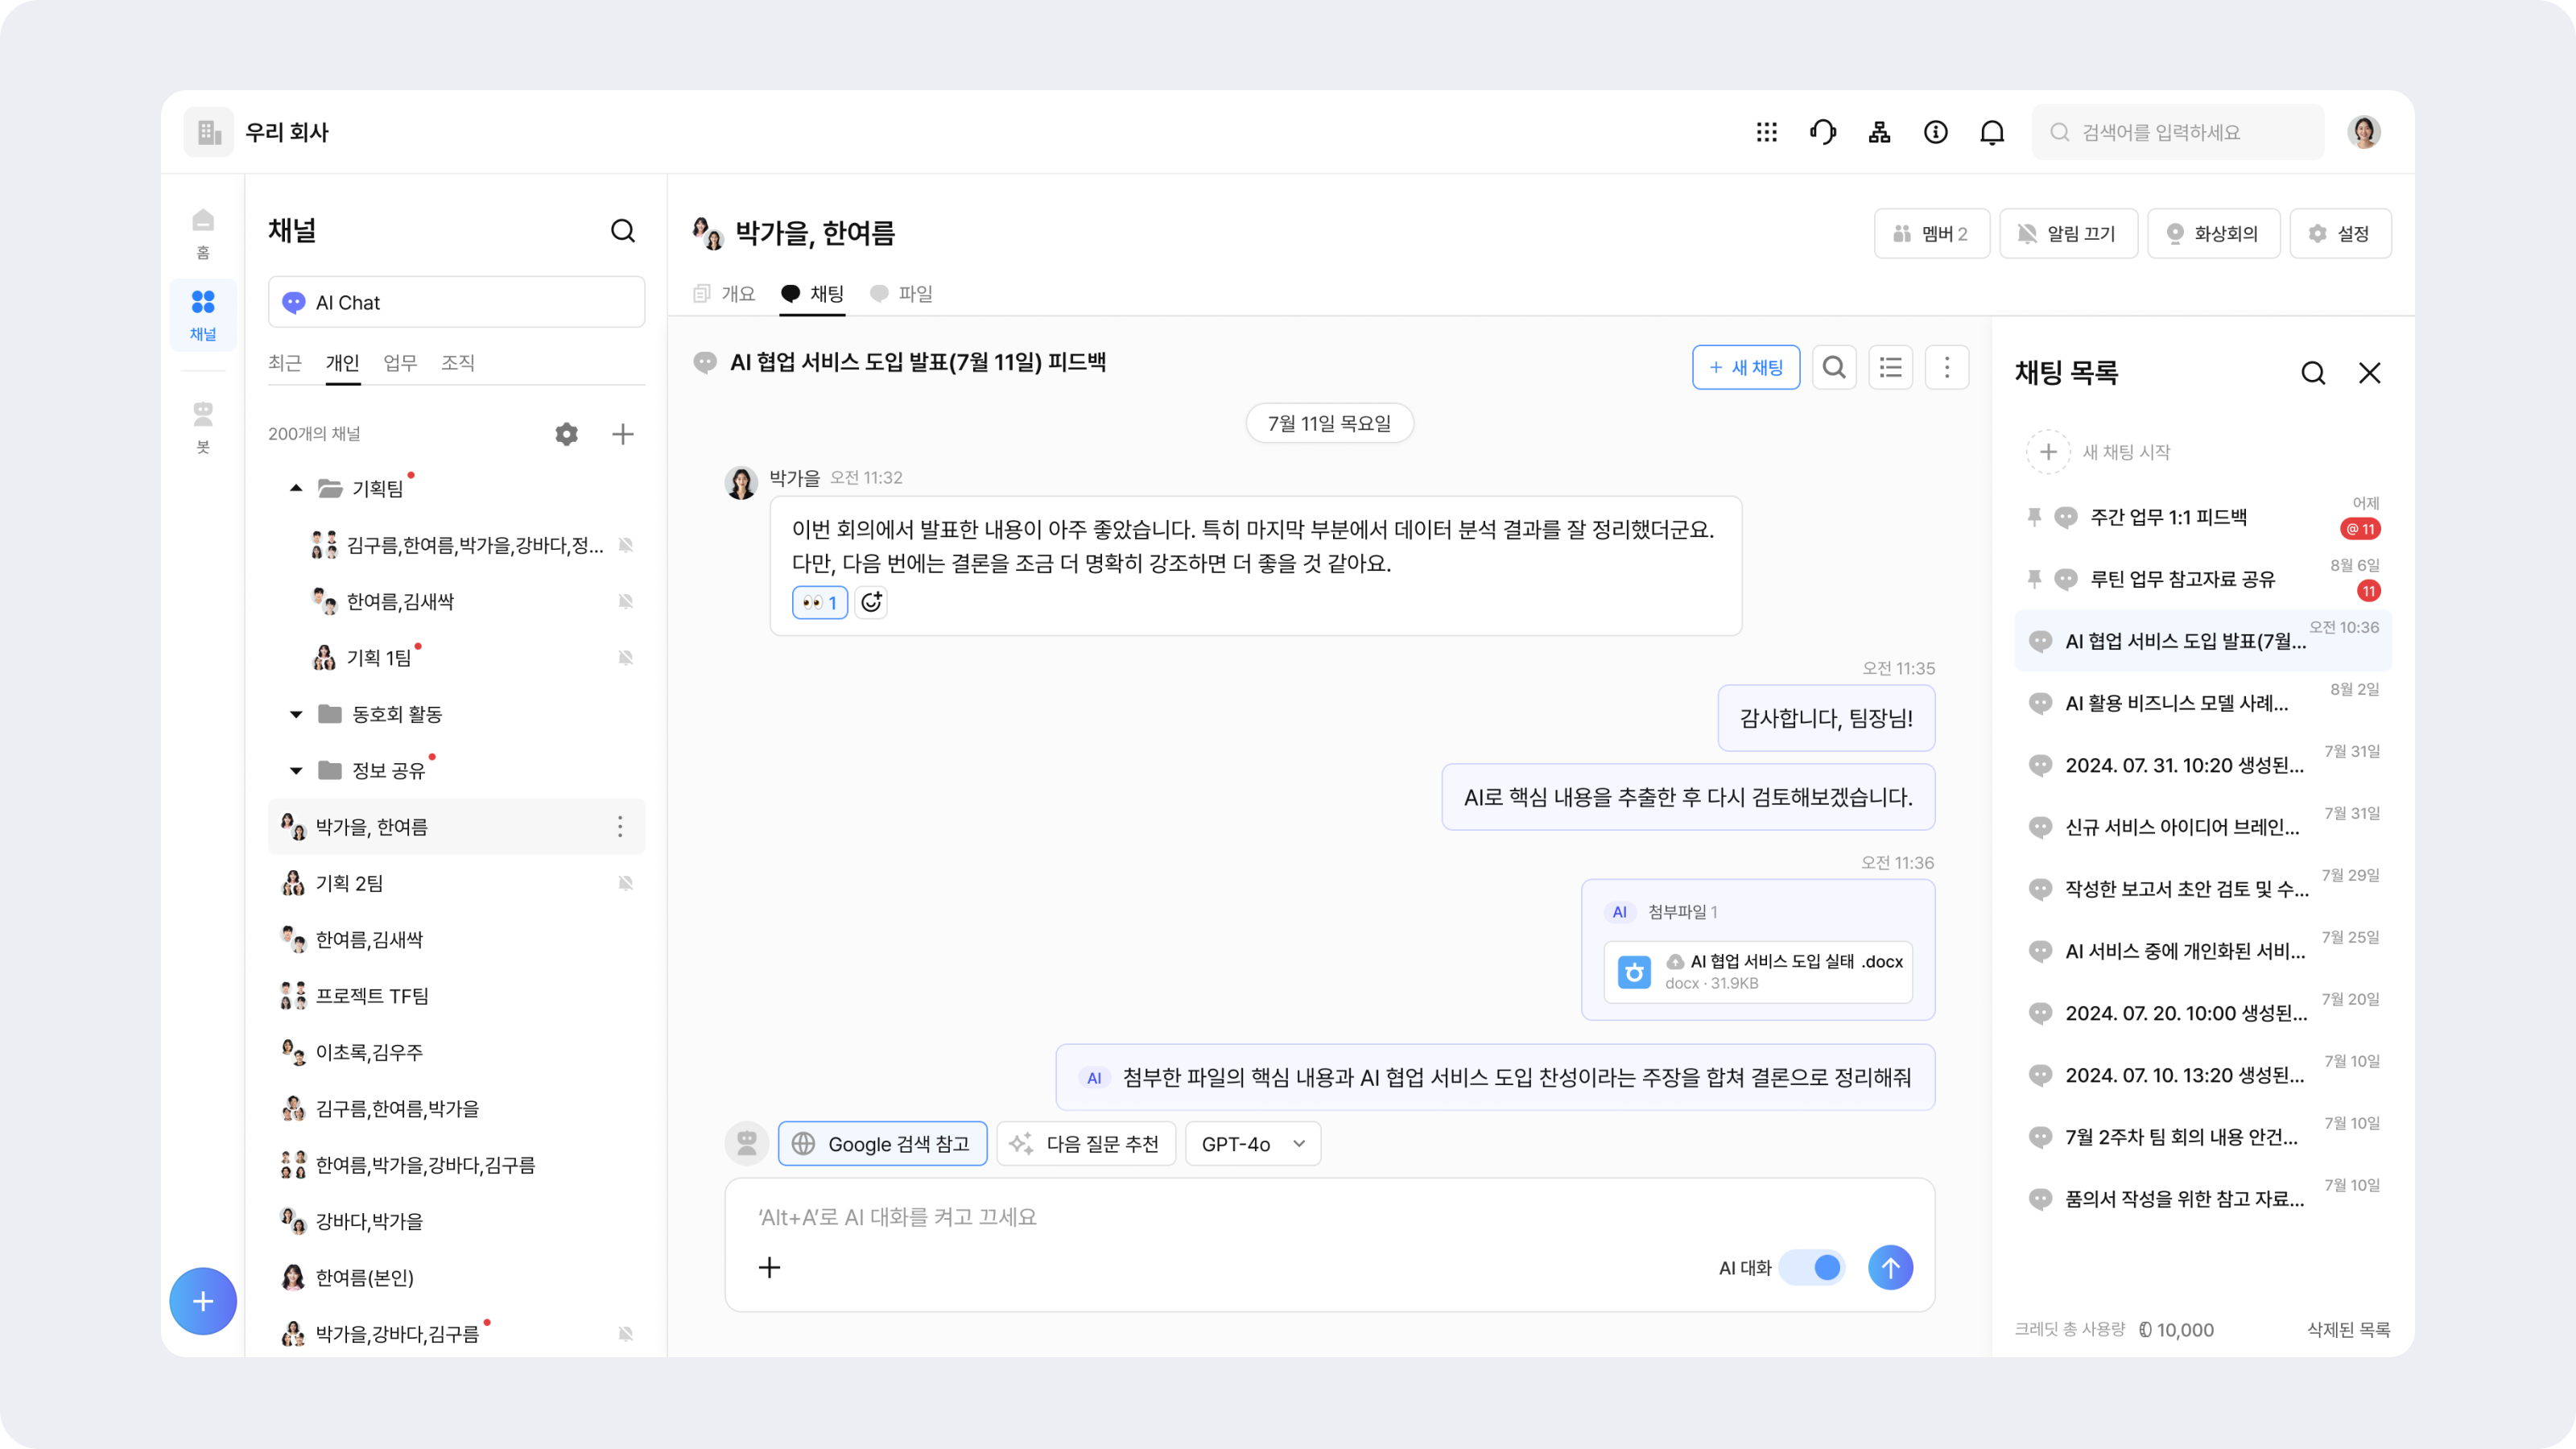
Task: Click the attachment plus icon in input box
Action: coord(769,1268)
